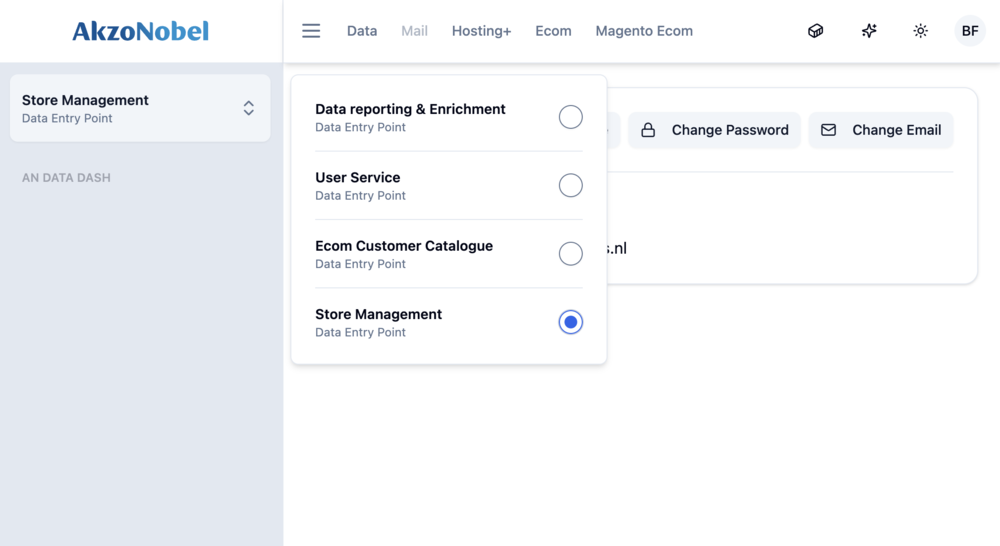Open the Data menu
Image resolution: width=1000 pixels, height=546 pixels.
click(x=362, y=31)
